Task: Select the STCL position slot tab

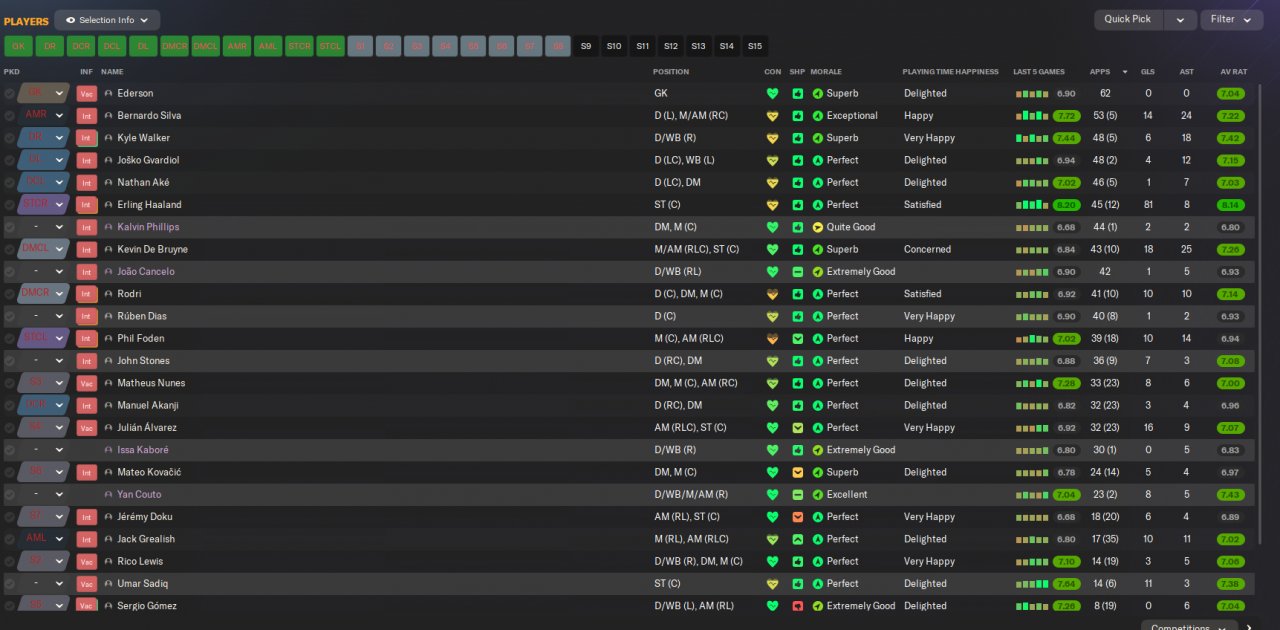Action: [330, 46]
